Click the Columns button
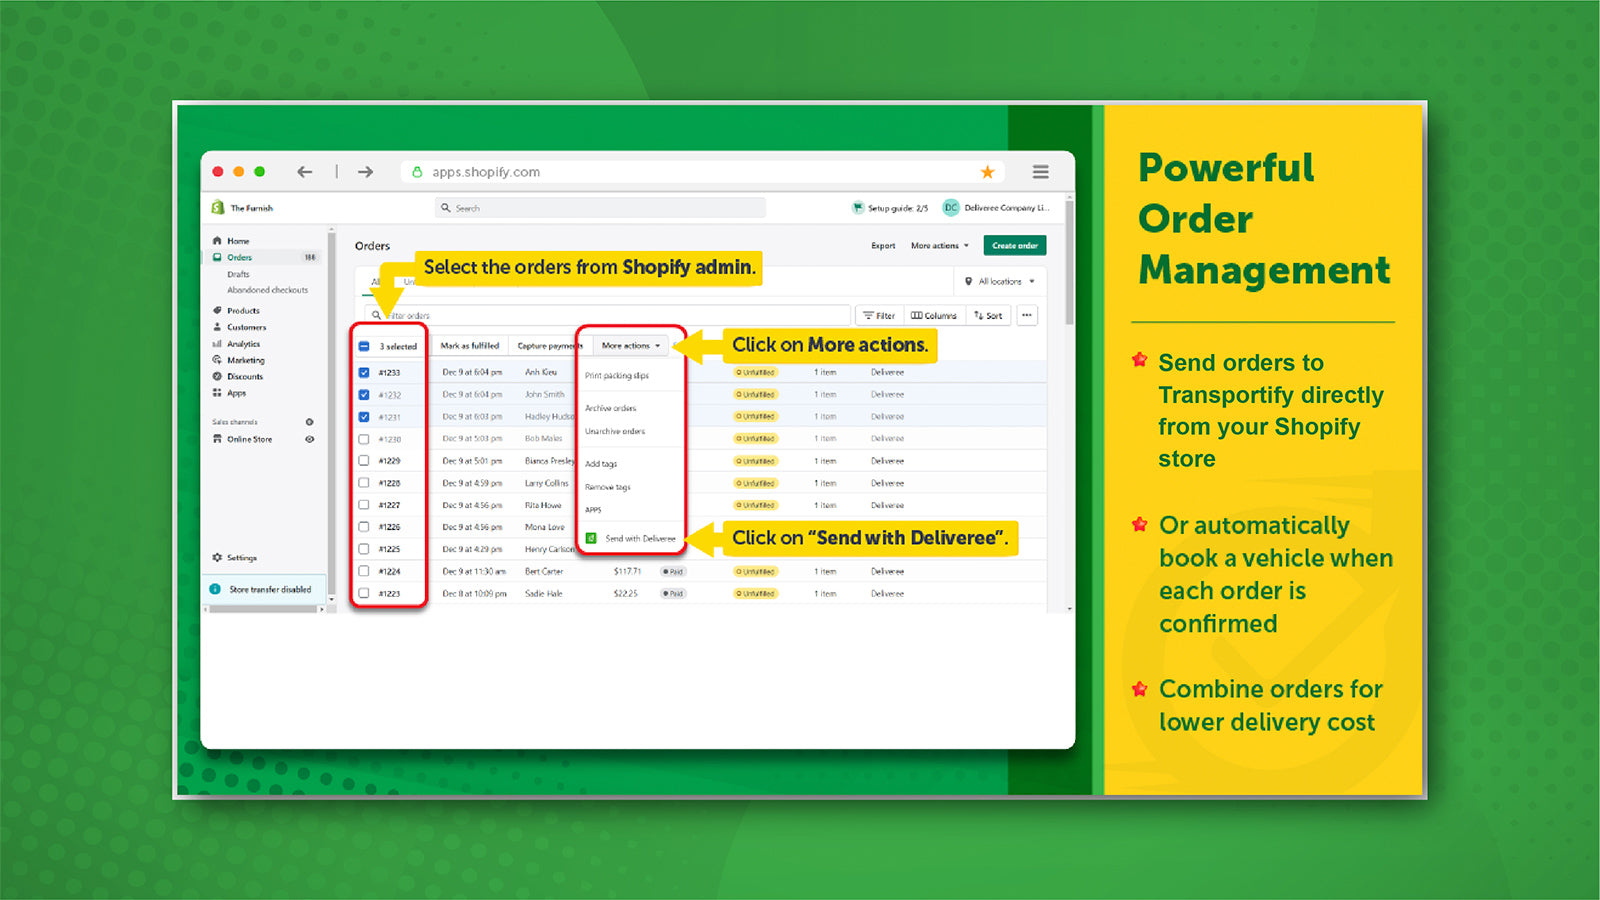Screen dimensions: 1600x900 coord(934,315)
